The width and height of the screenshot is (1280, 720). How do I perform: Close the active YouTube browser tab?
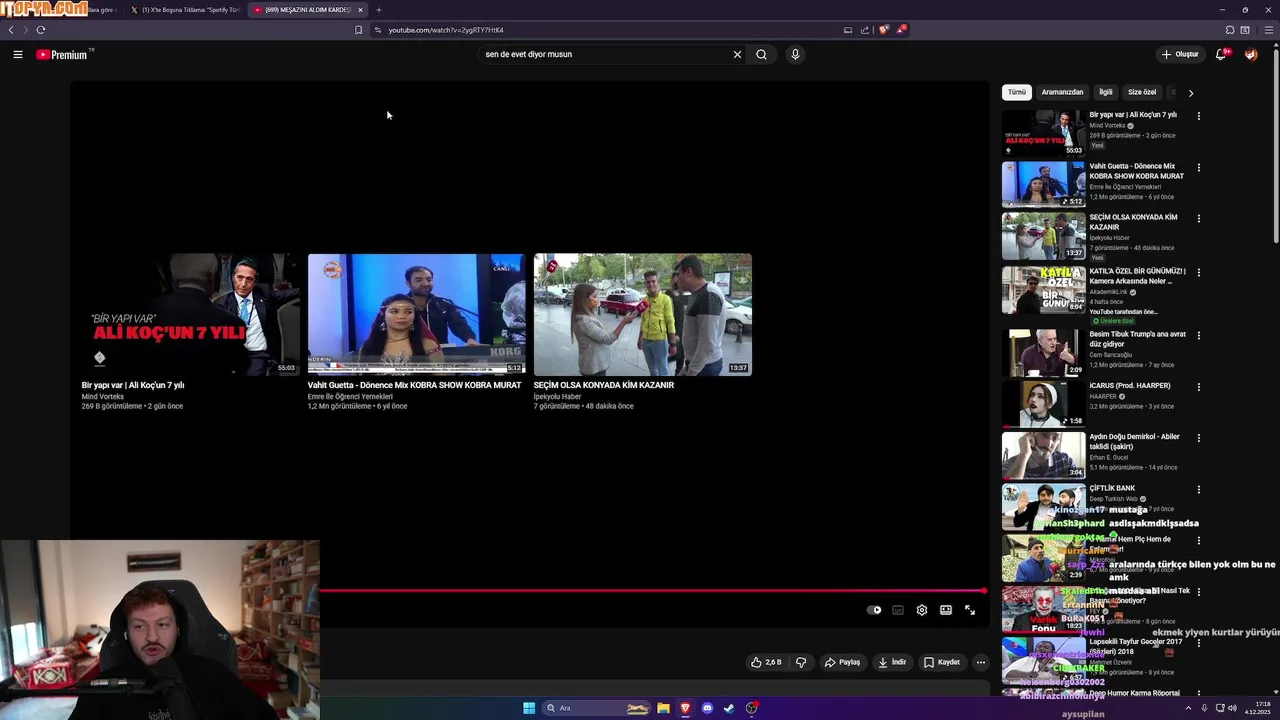pyautogui.click(x=361, y=10)
